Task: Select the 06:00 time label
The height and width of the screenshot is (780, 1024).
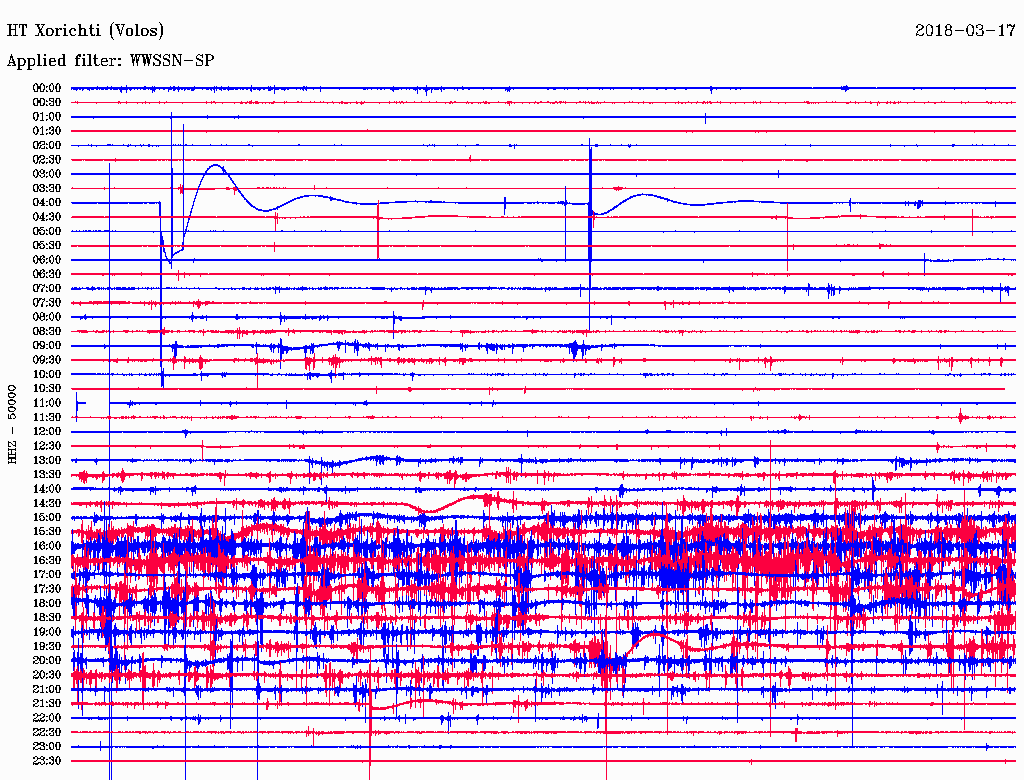Action: 47,260
